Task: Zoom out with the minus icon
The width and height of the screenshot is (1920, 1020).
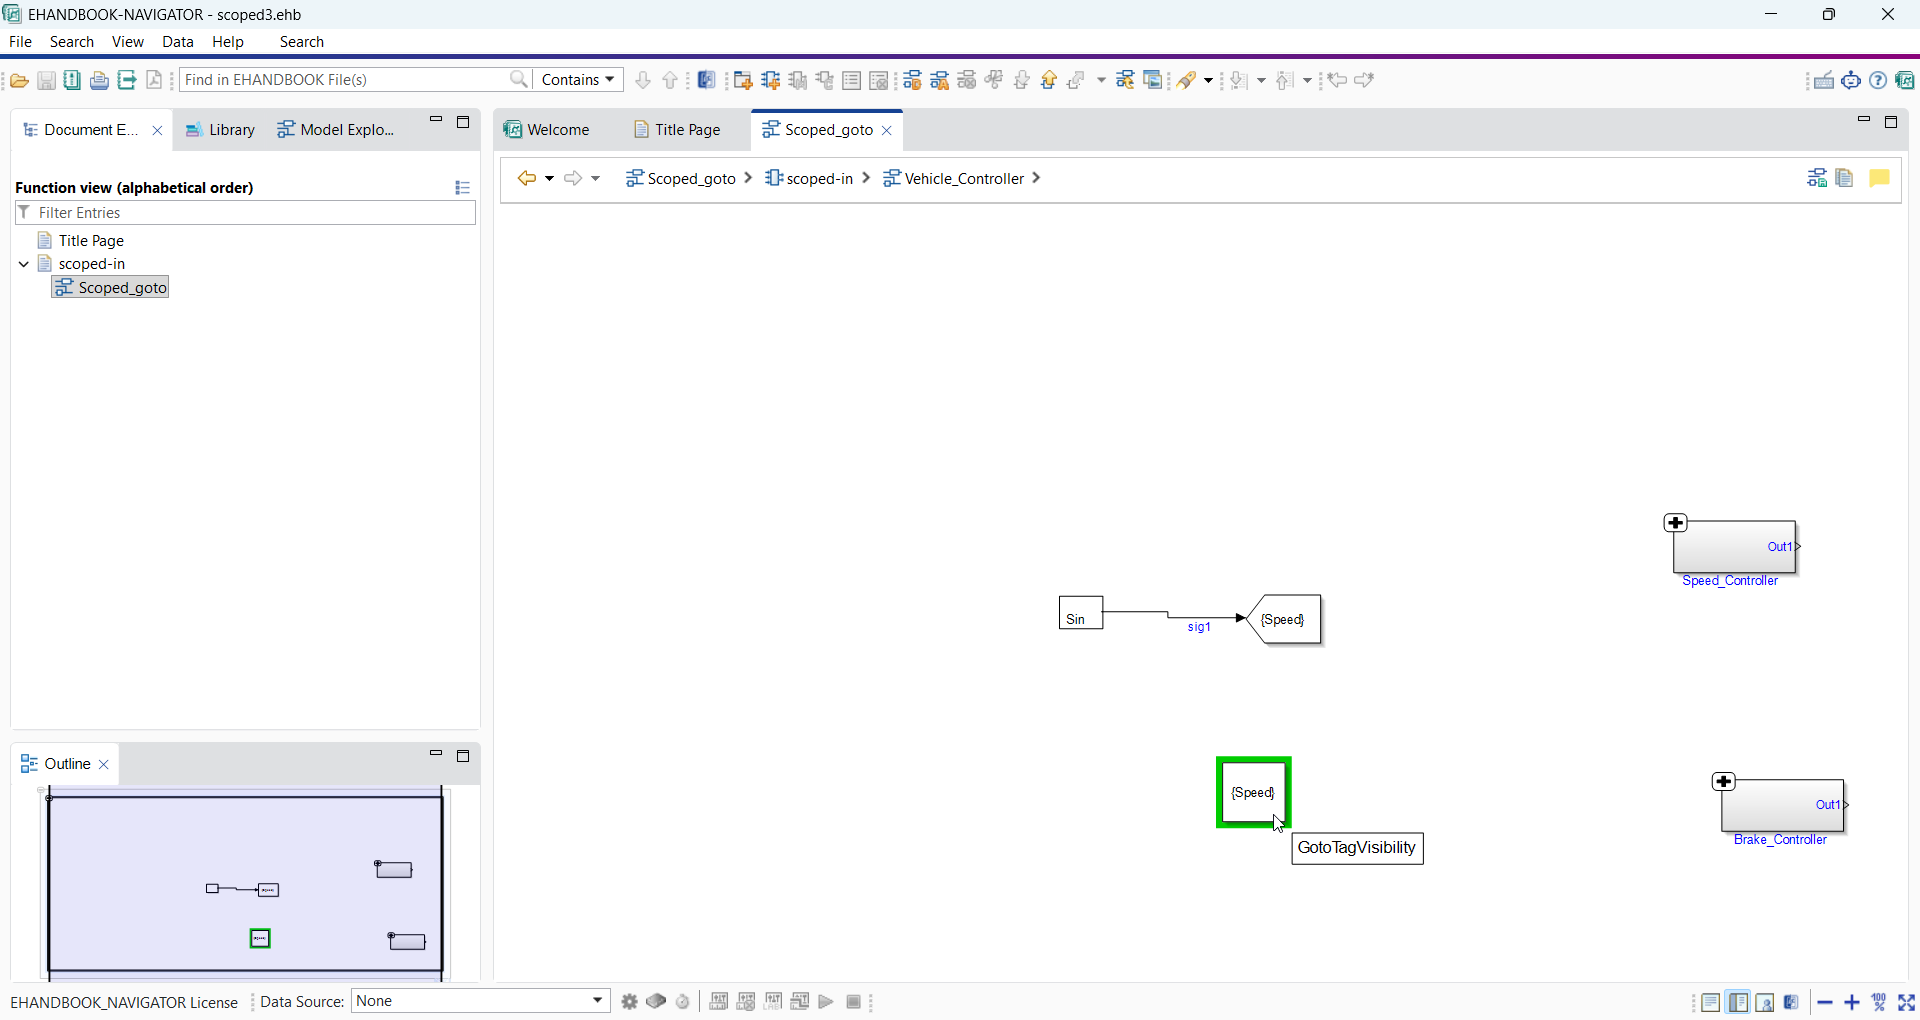Action: pos(1825,1002)
